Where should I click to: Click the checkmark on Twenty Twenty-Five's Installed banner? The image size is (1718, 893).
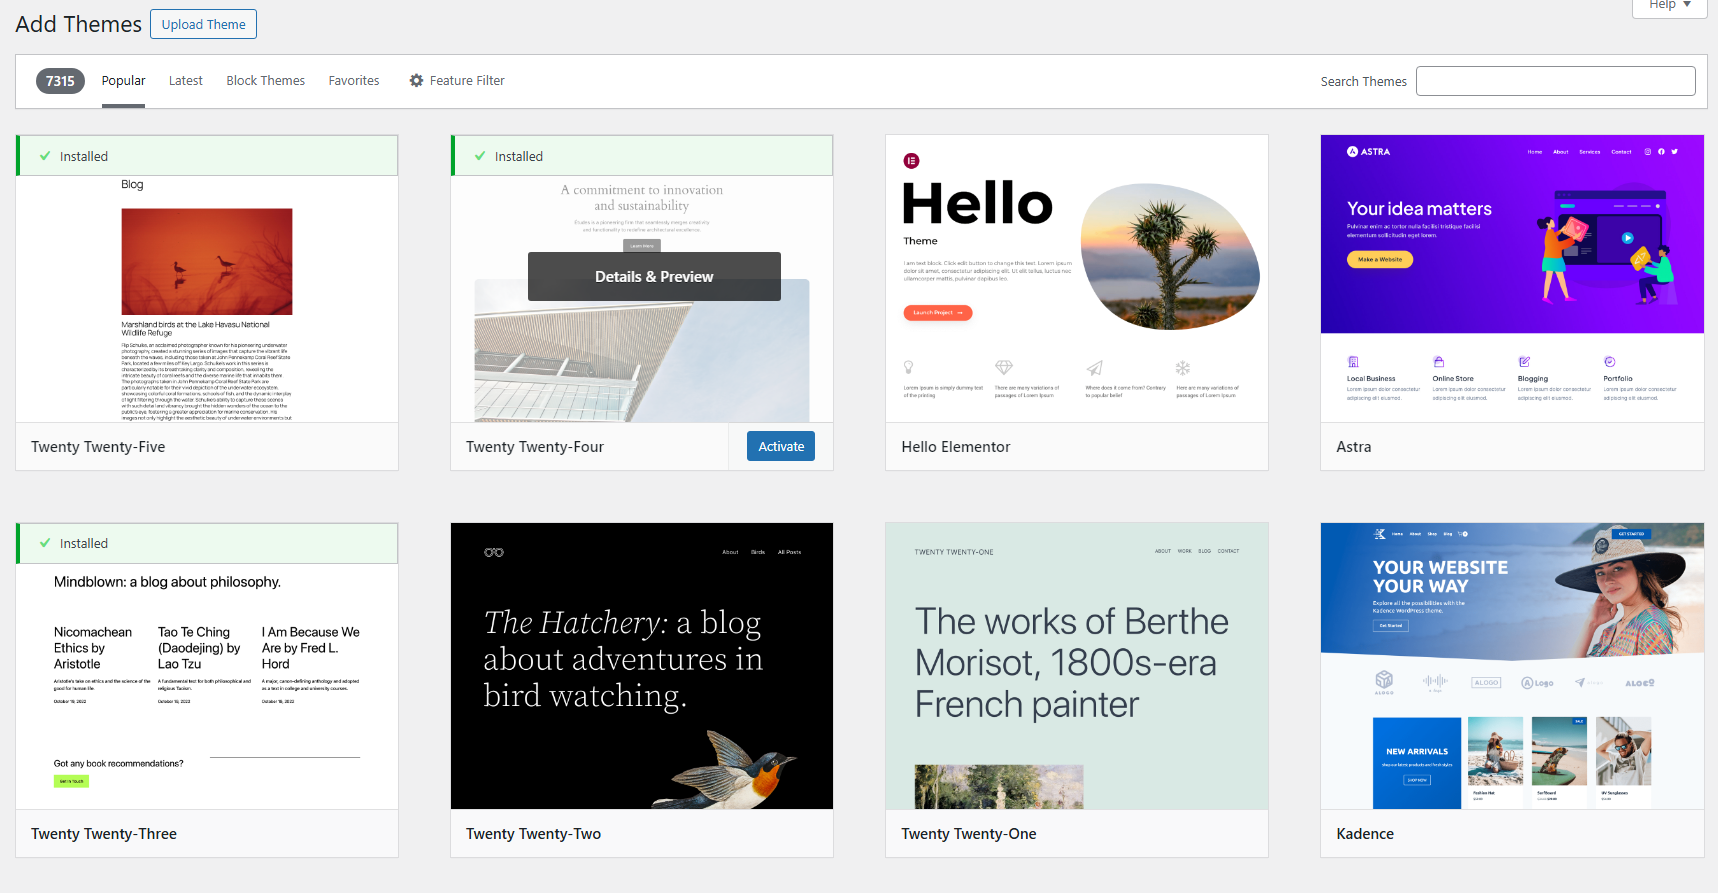(x=45, y=156)
